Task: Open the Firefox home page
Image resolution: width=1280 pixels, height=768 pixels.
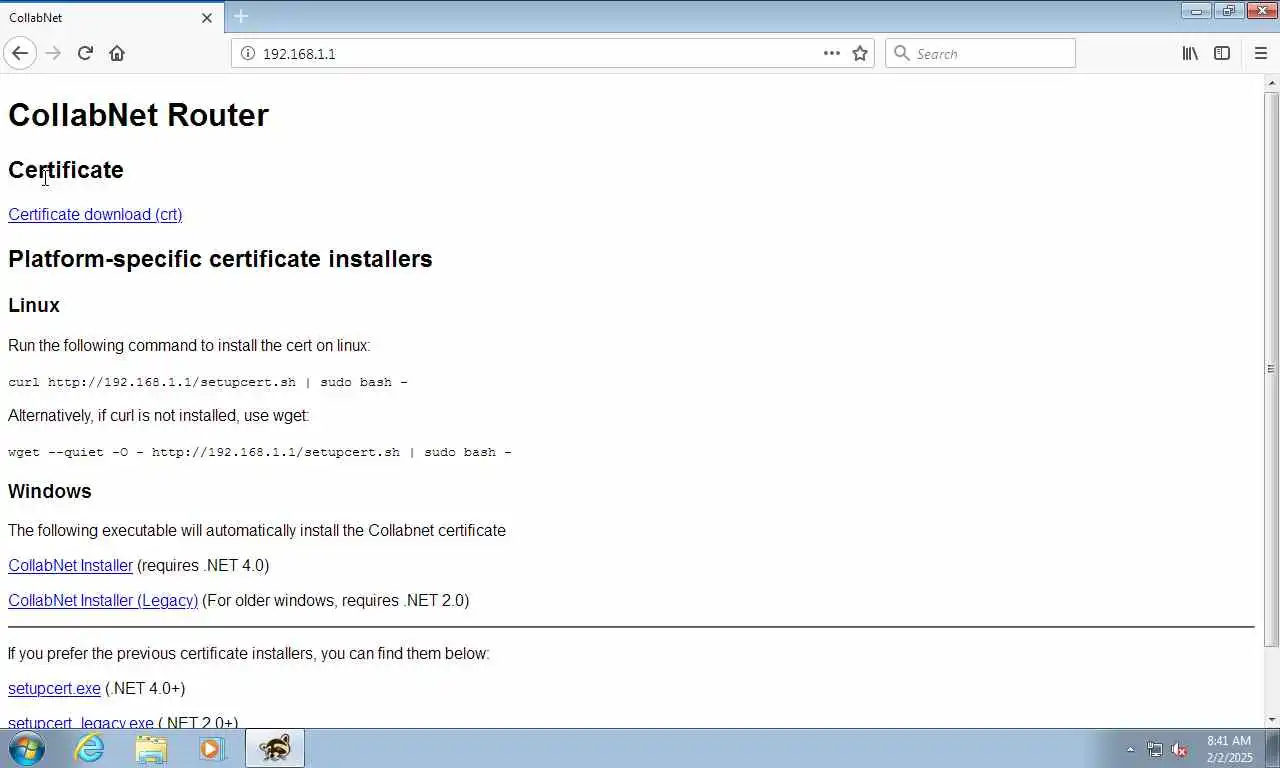Action: tap(117, 53)
